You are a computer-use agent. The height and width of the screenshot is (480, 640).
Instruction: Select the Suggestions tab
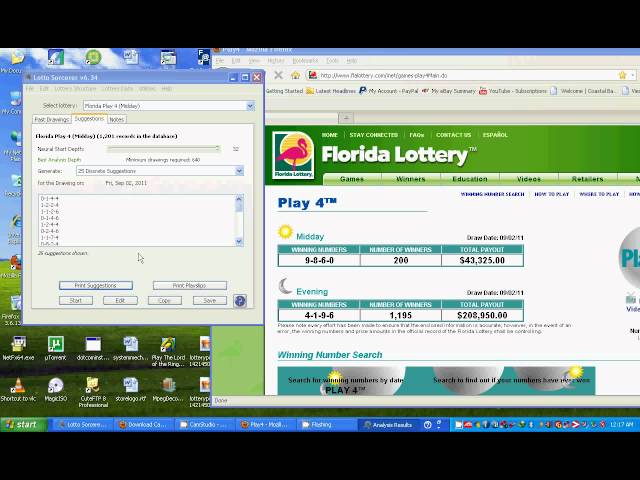pyautogui.click(x=89, y=118)
